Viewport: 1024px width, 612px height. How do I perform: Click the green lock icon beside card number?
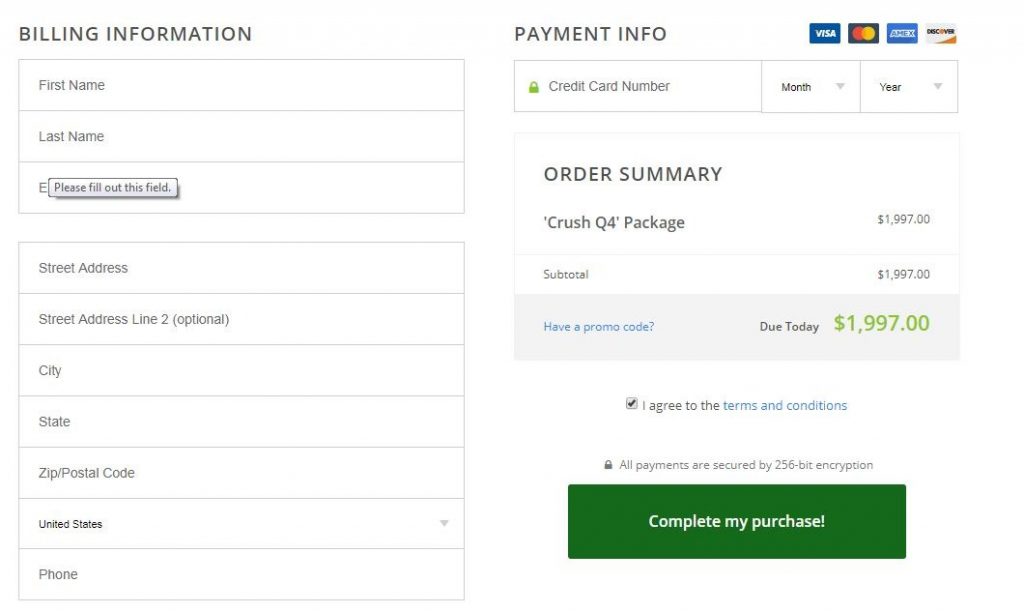534,87
